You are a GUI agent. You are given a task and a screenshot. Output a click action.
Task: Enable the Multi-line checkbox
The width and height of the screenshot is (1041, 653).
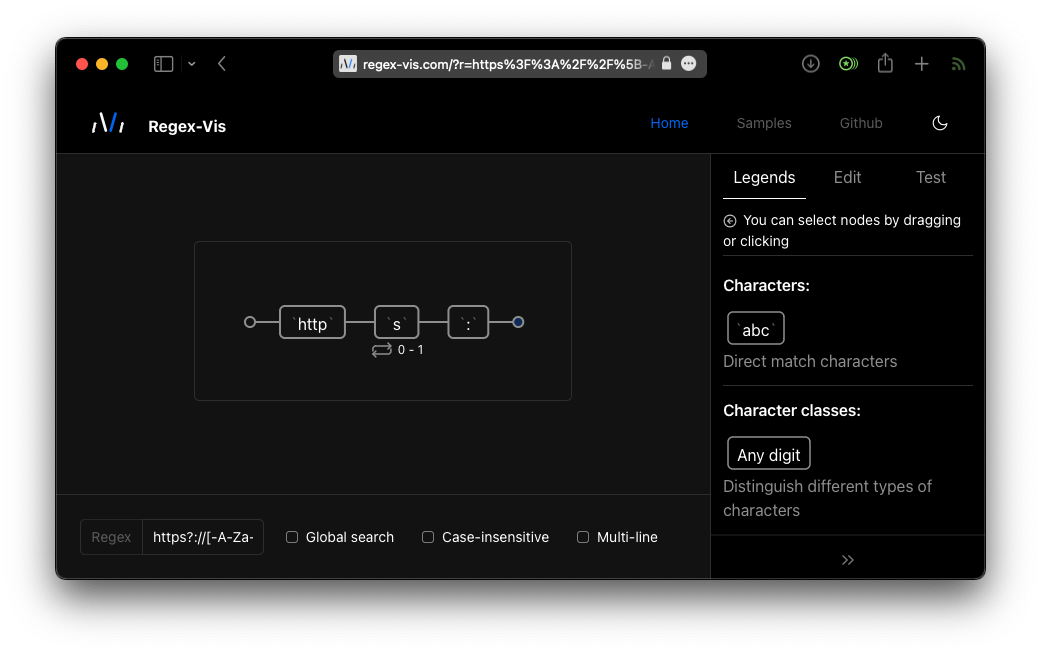[x=583, y=537]
